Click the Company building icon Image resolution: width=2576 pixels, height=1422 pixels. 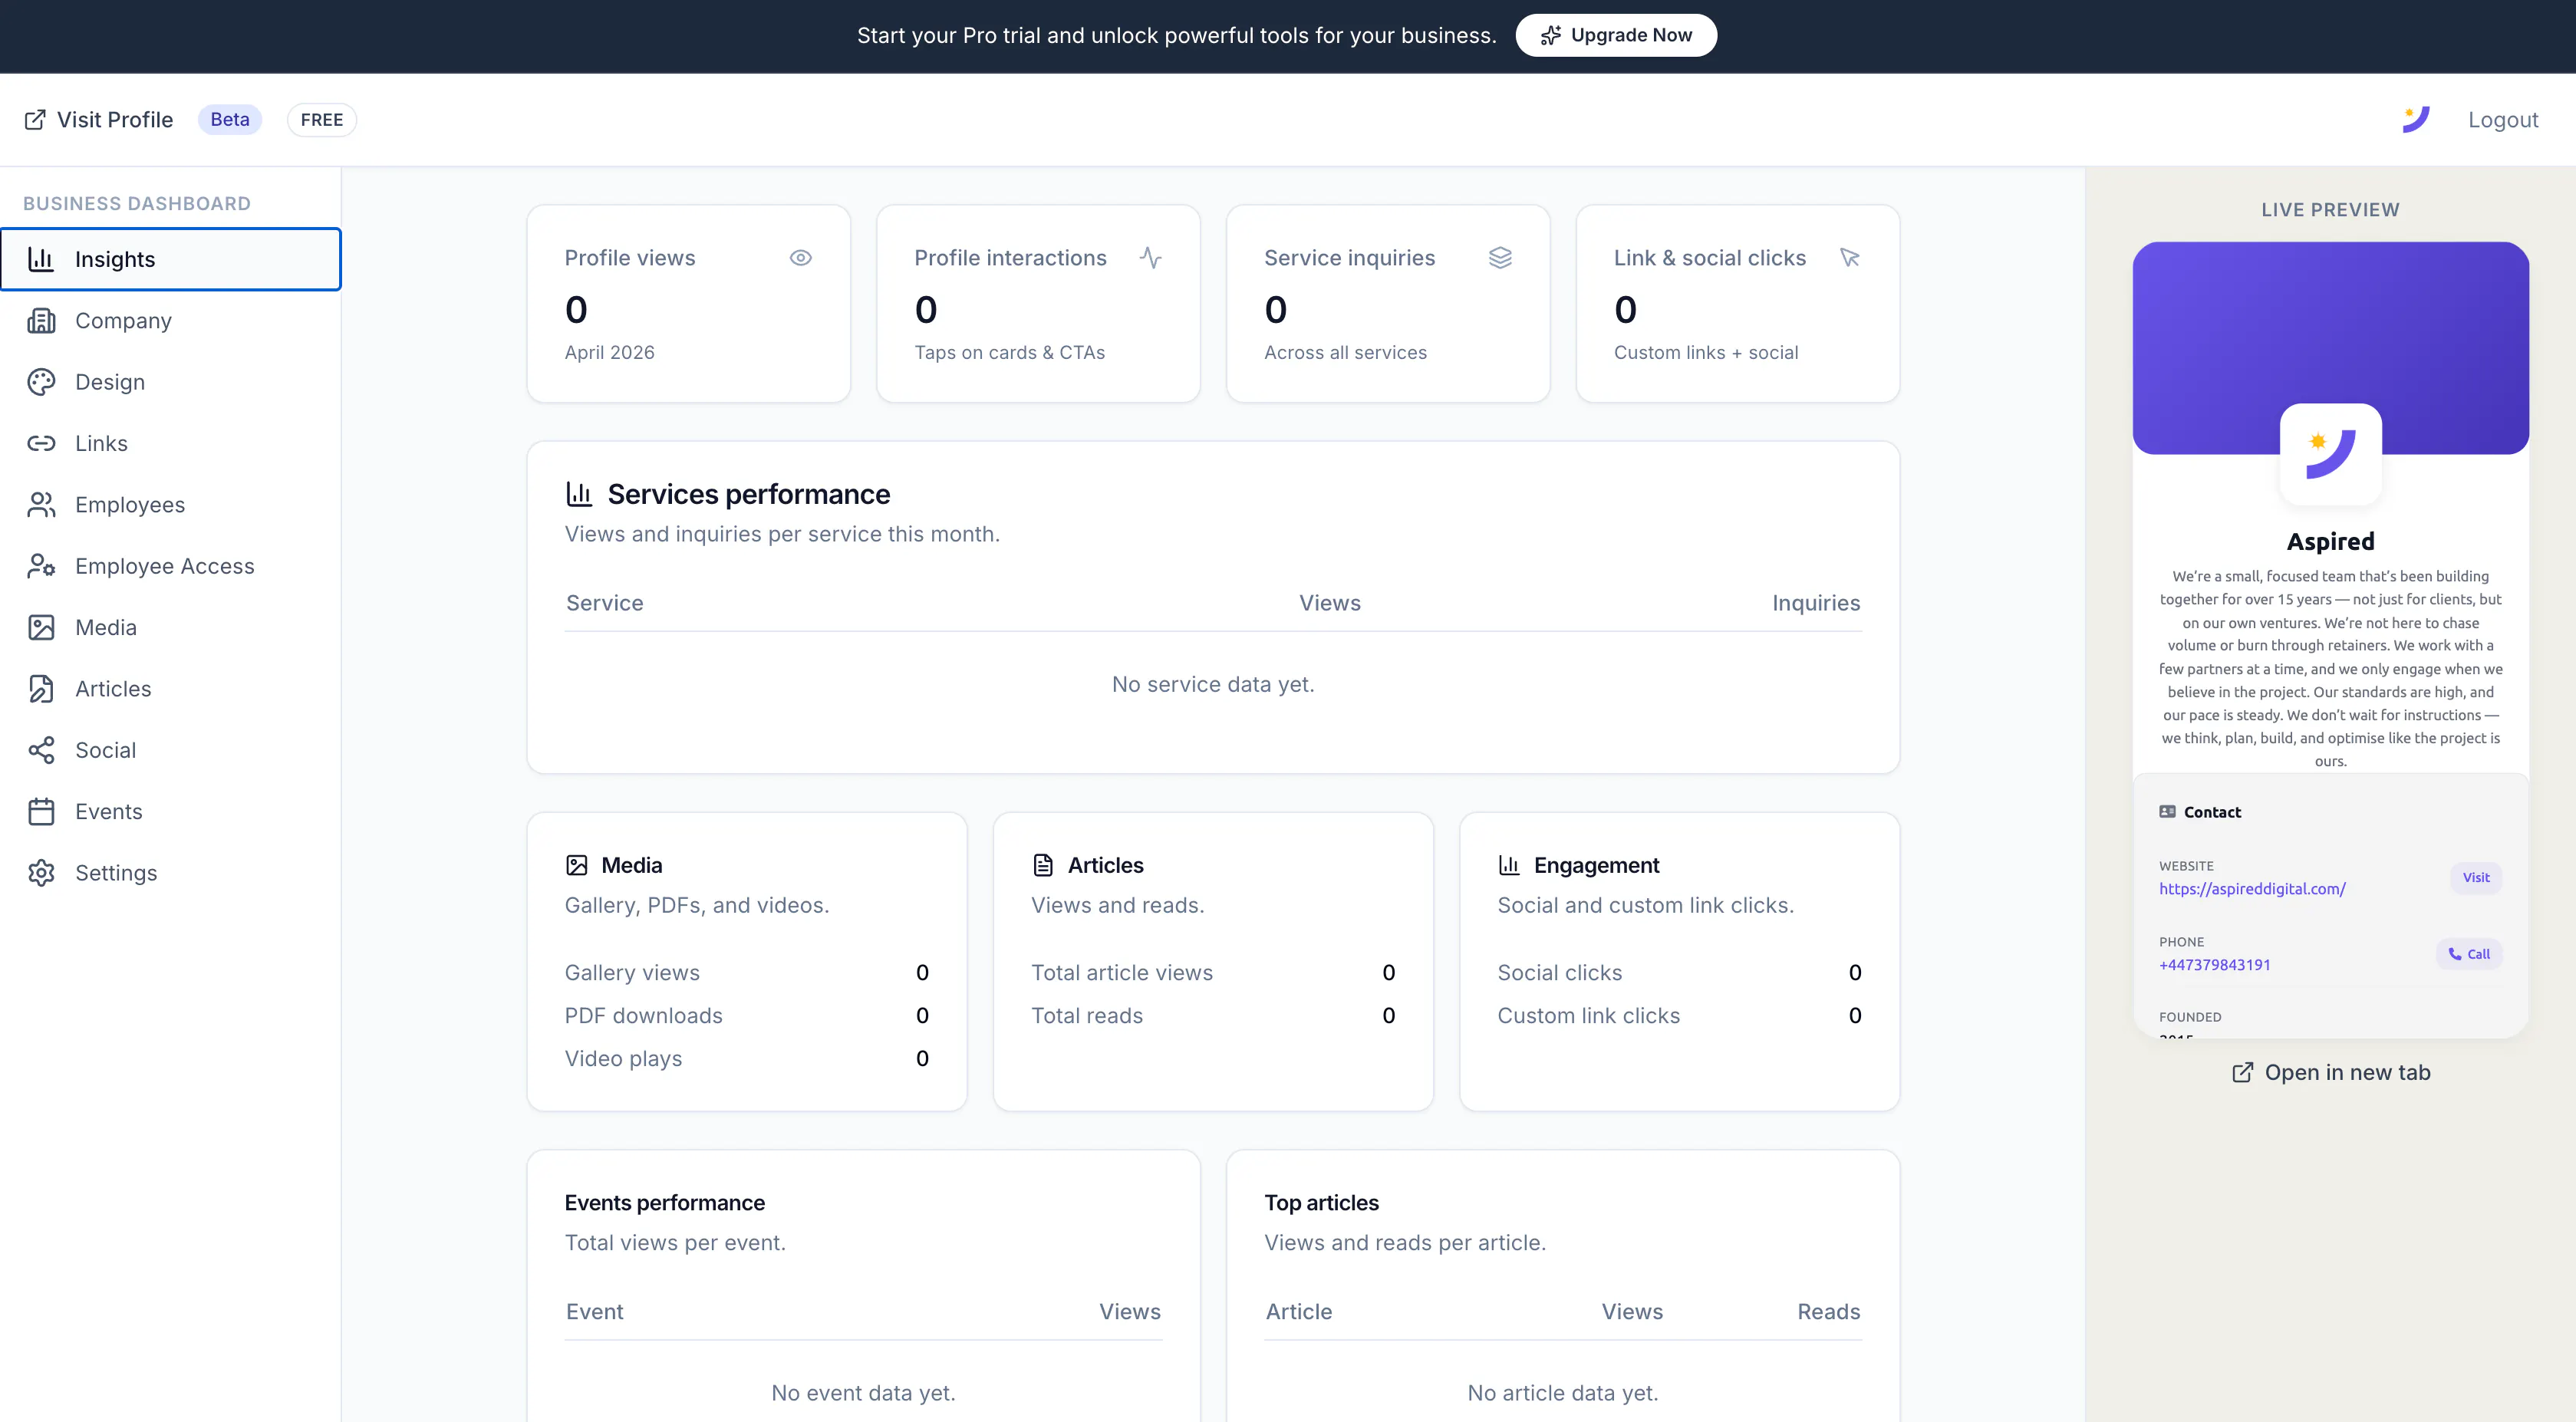coord(41,321)
